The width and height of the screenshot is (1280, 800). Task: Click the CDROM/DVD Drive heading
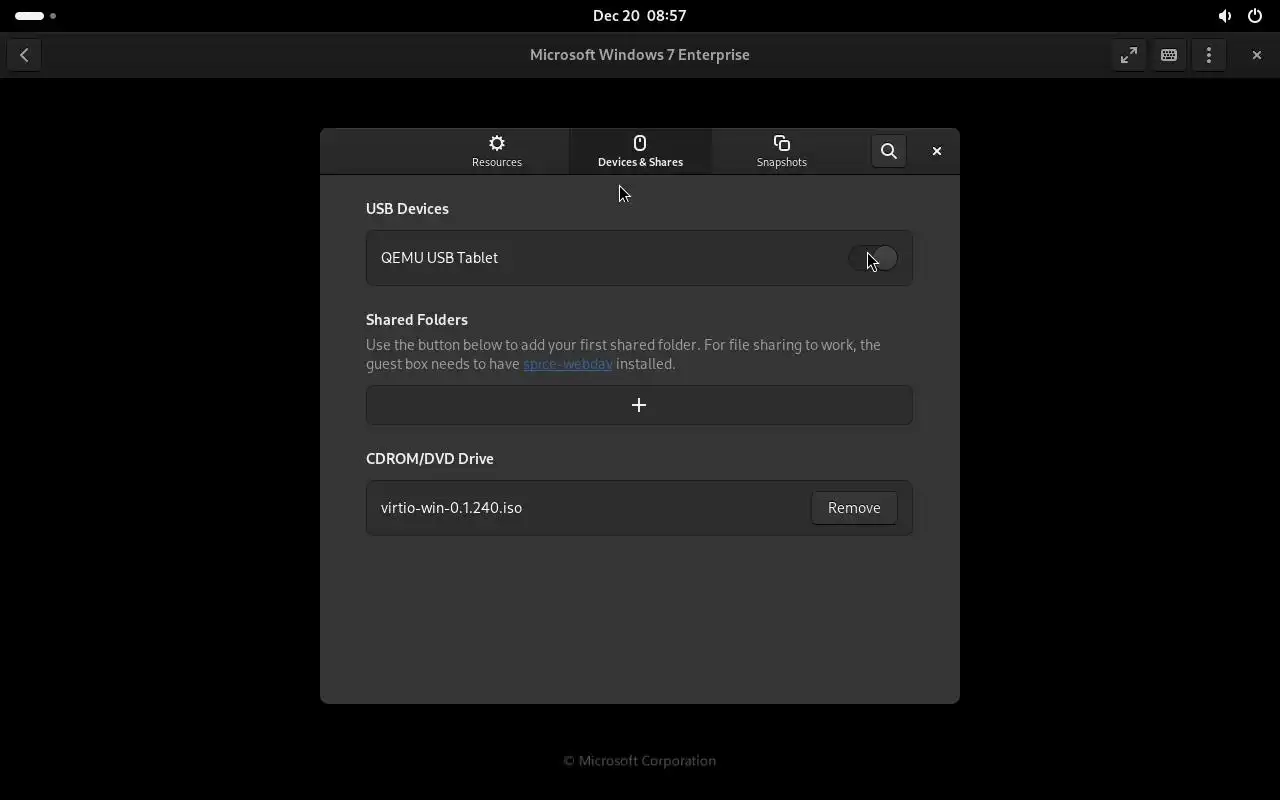pos(430,459)
